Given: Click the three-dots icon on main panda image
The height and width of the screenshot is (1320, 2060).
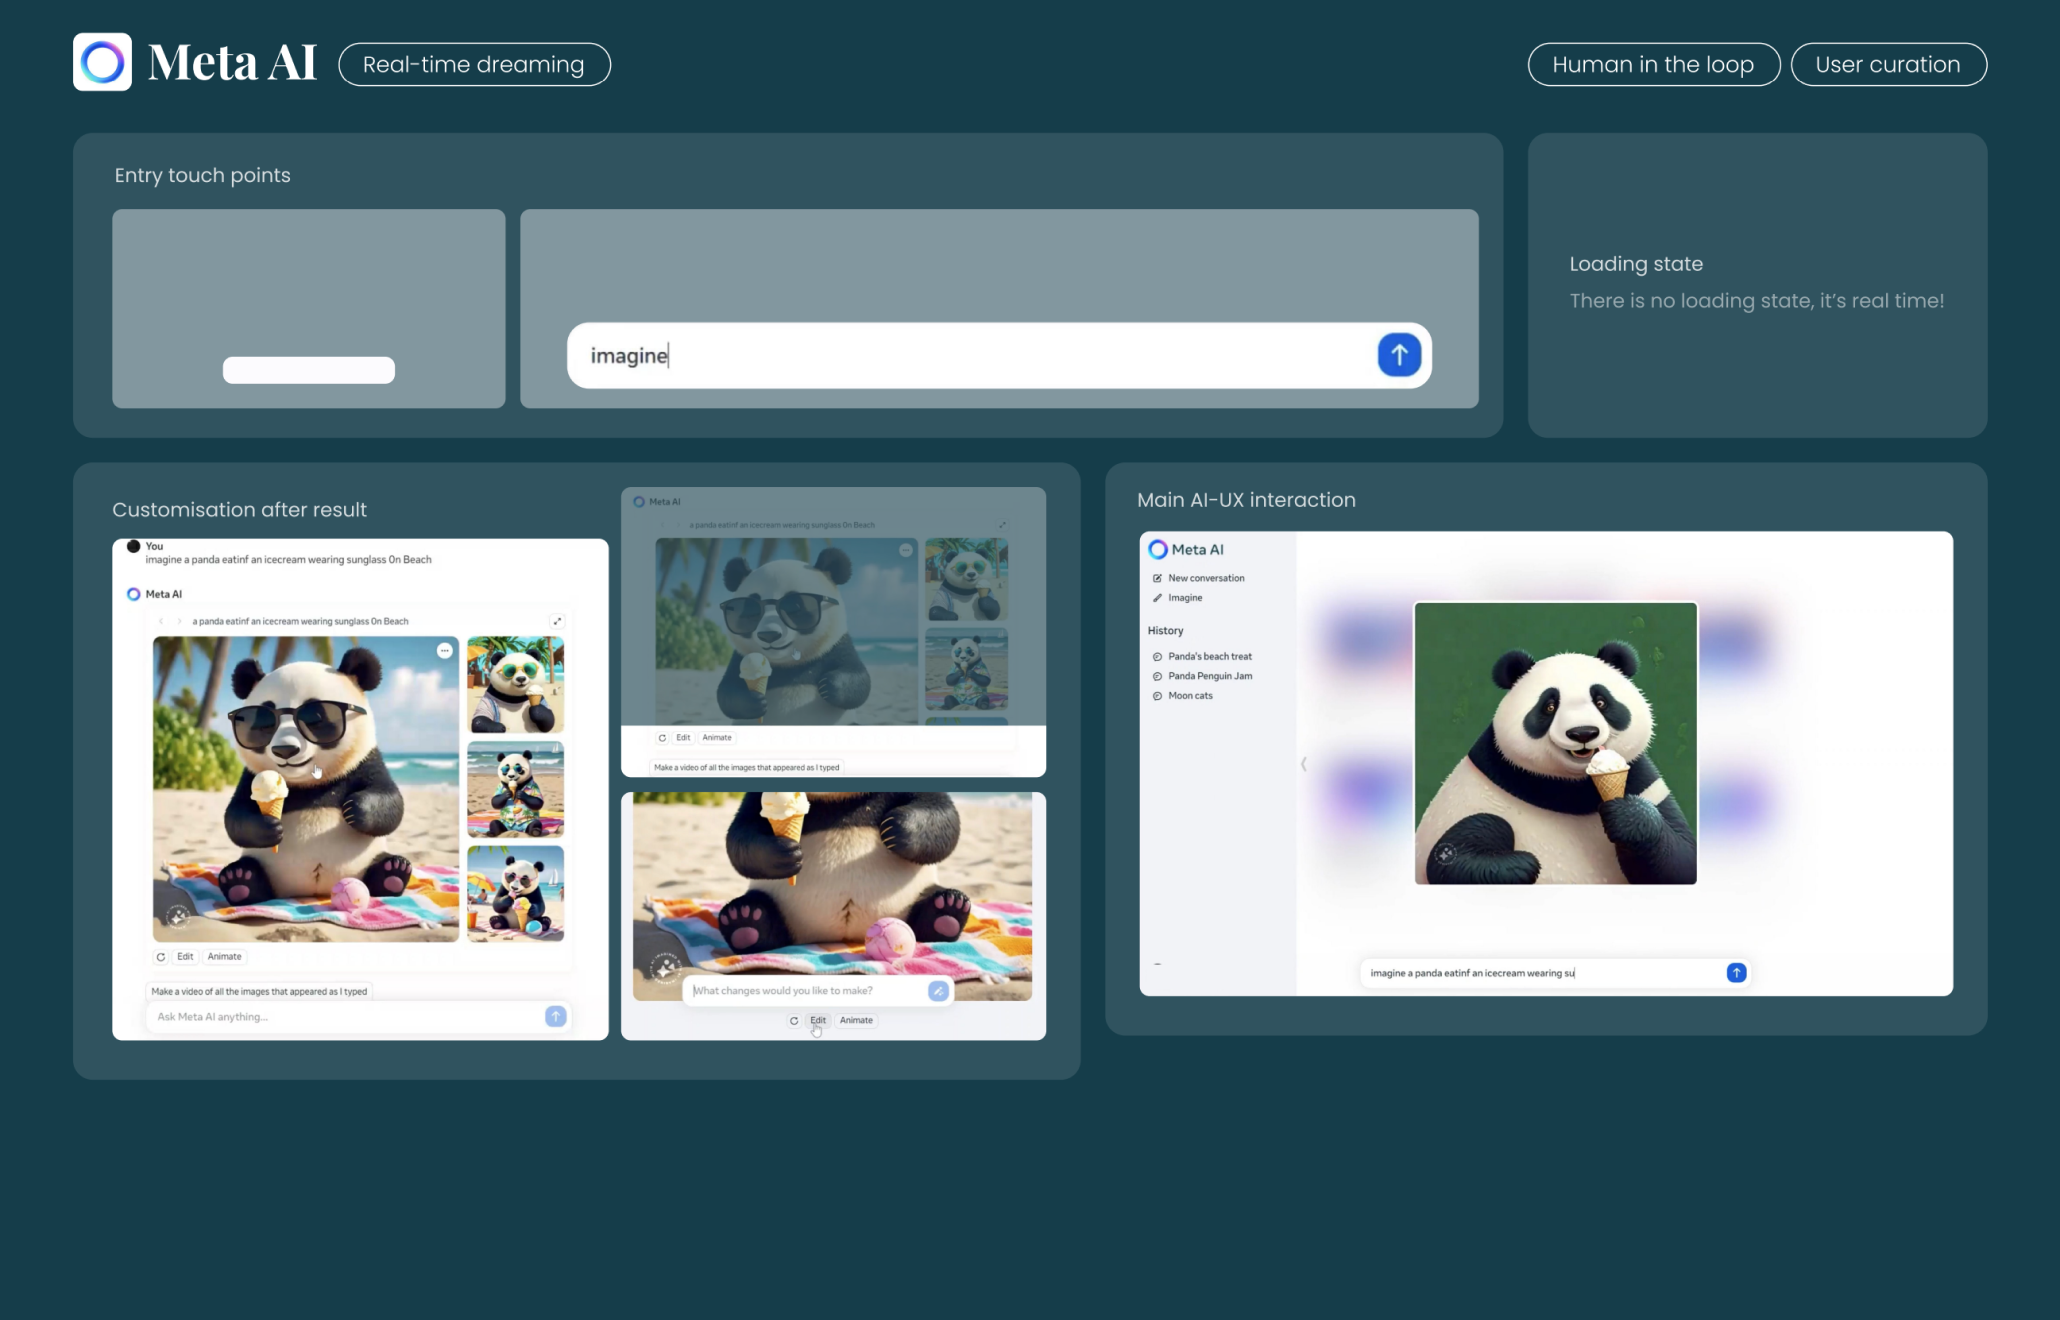Looking at the screenshot, I should tap(444, 651).
